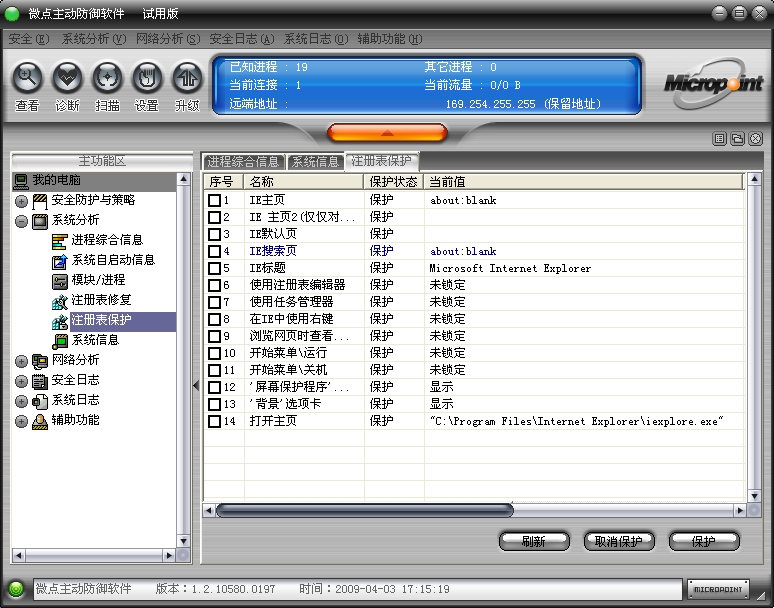Click the sidebar's horizontal scroll right arrow
774x608 pixels.
click(169, 556)
